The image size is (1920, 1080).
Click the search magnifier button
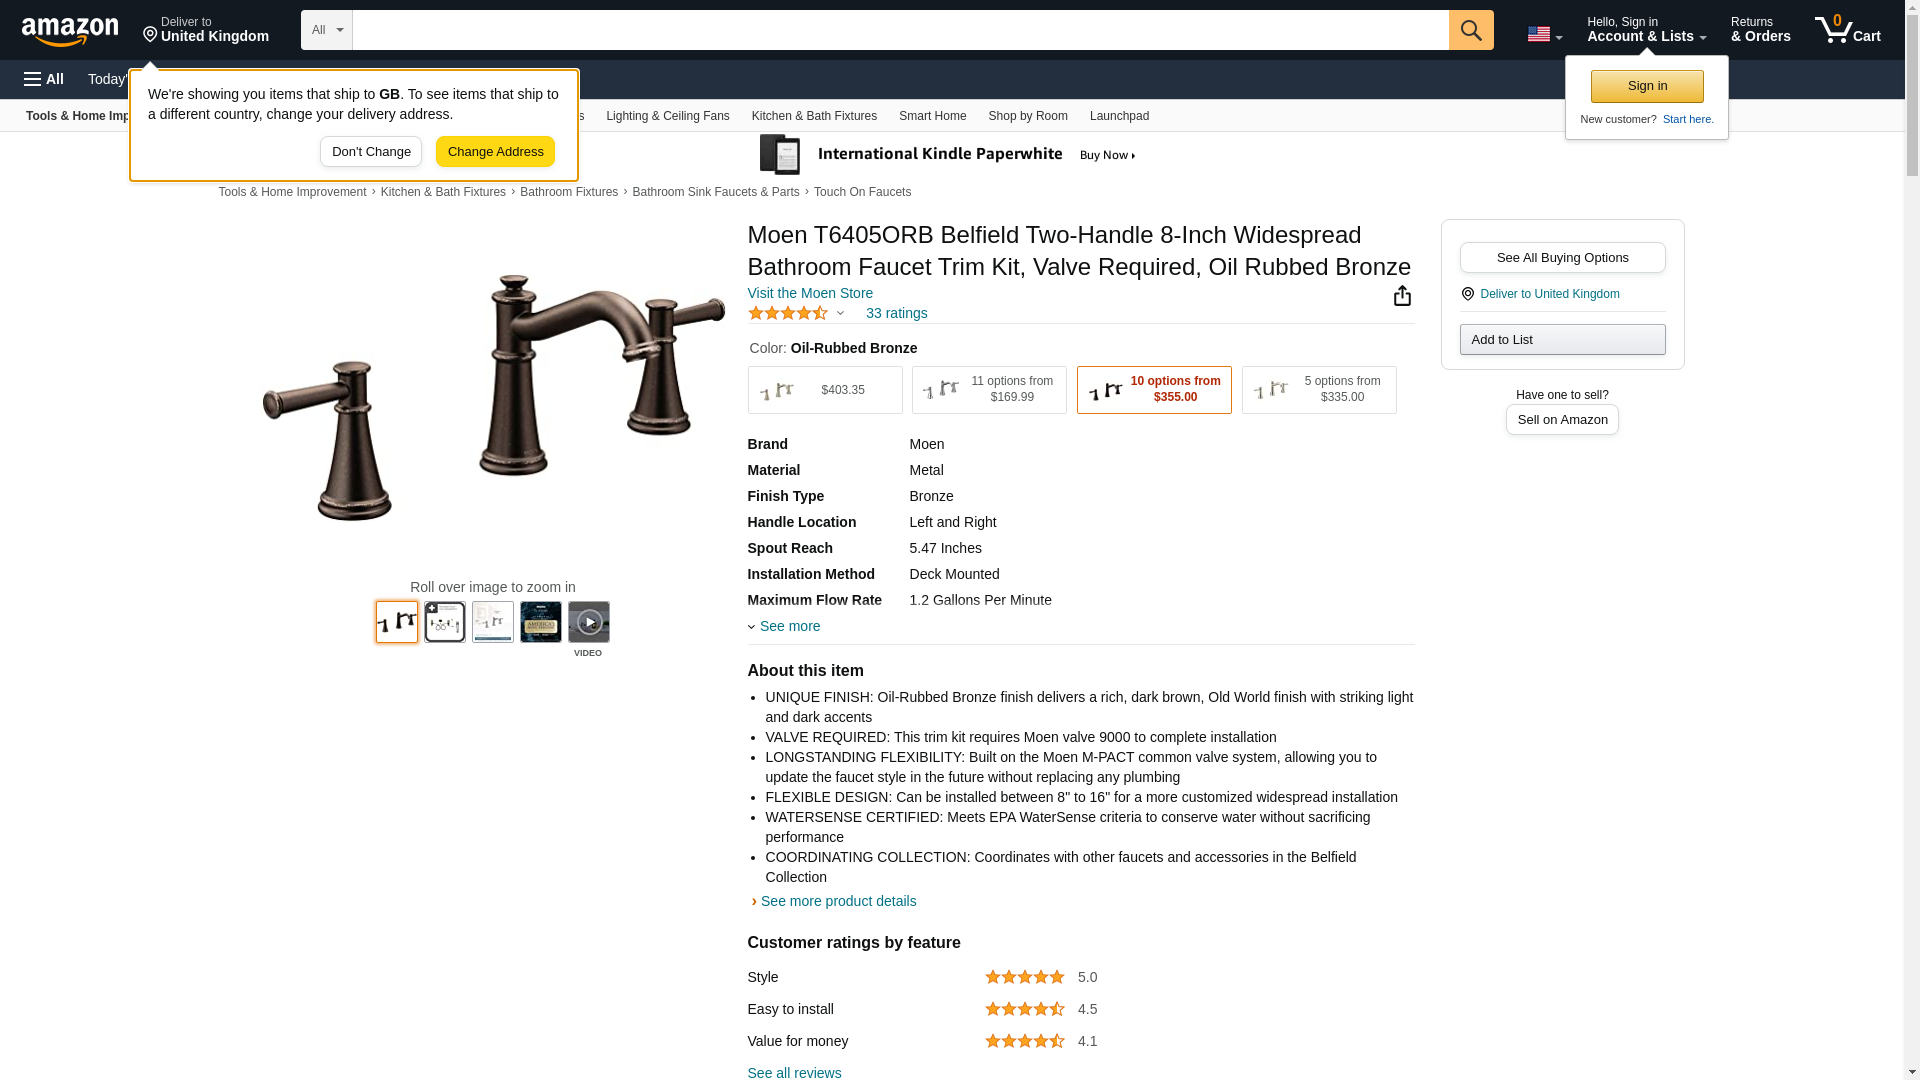(1471, 30)
